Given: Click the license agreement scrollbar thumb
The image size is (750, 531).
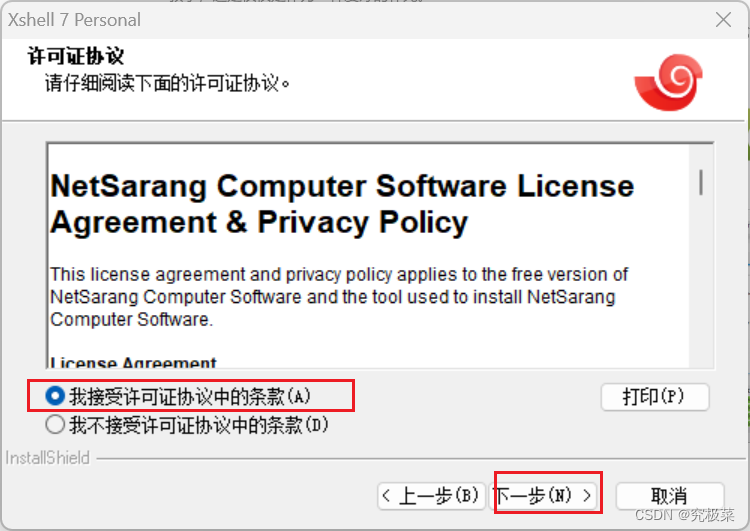Looking at the screenshot, I should pyautogui.click(x=701, y=182).
